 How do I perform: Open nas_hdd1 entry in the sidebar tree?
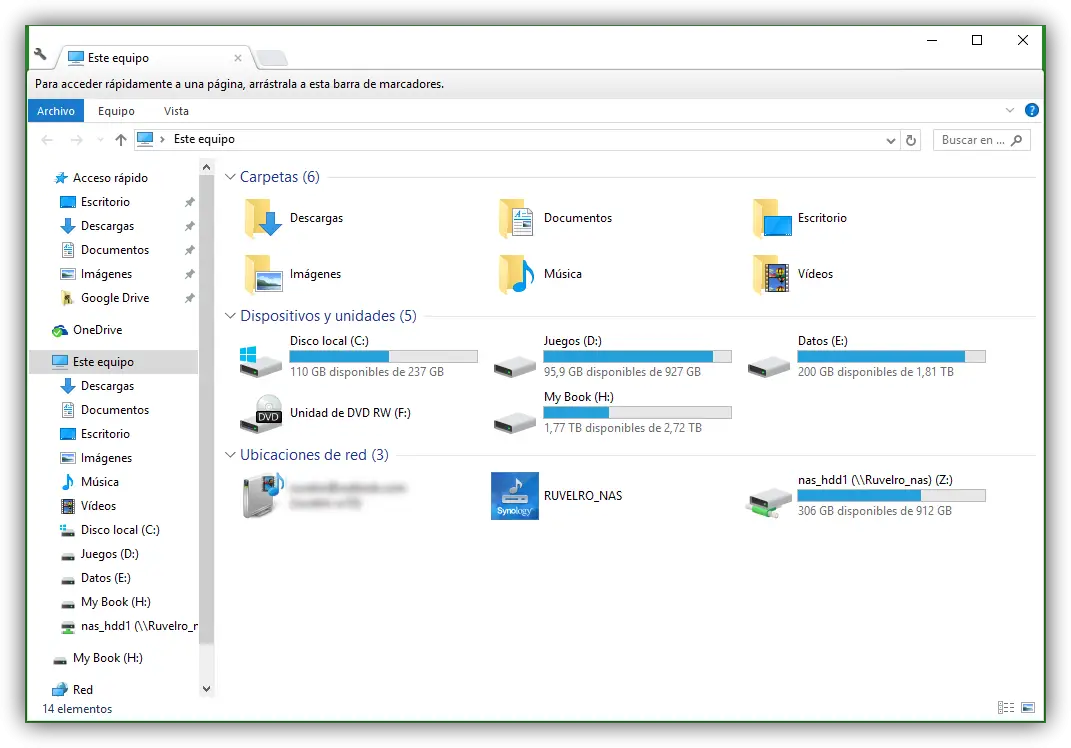(139, 626)
